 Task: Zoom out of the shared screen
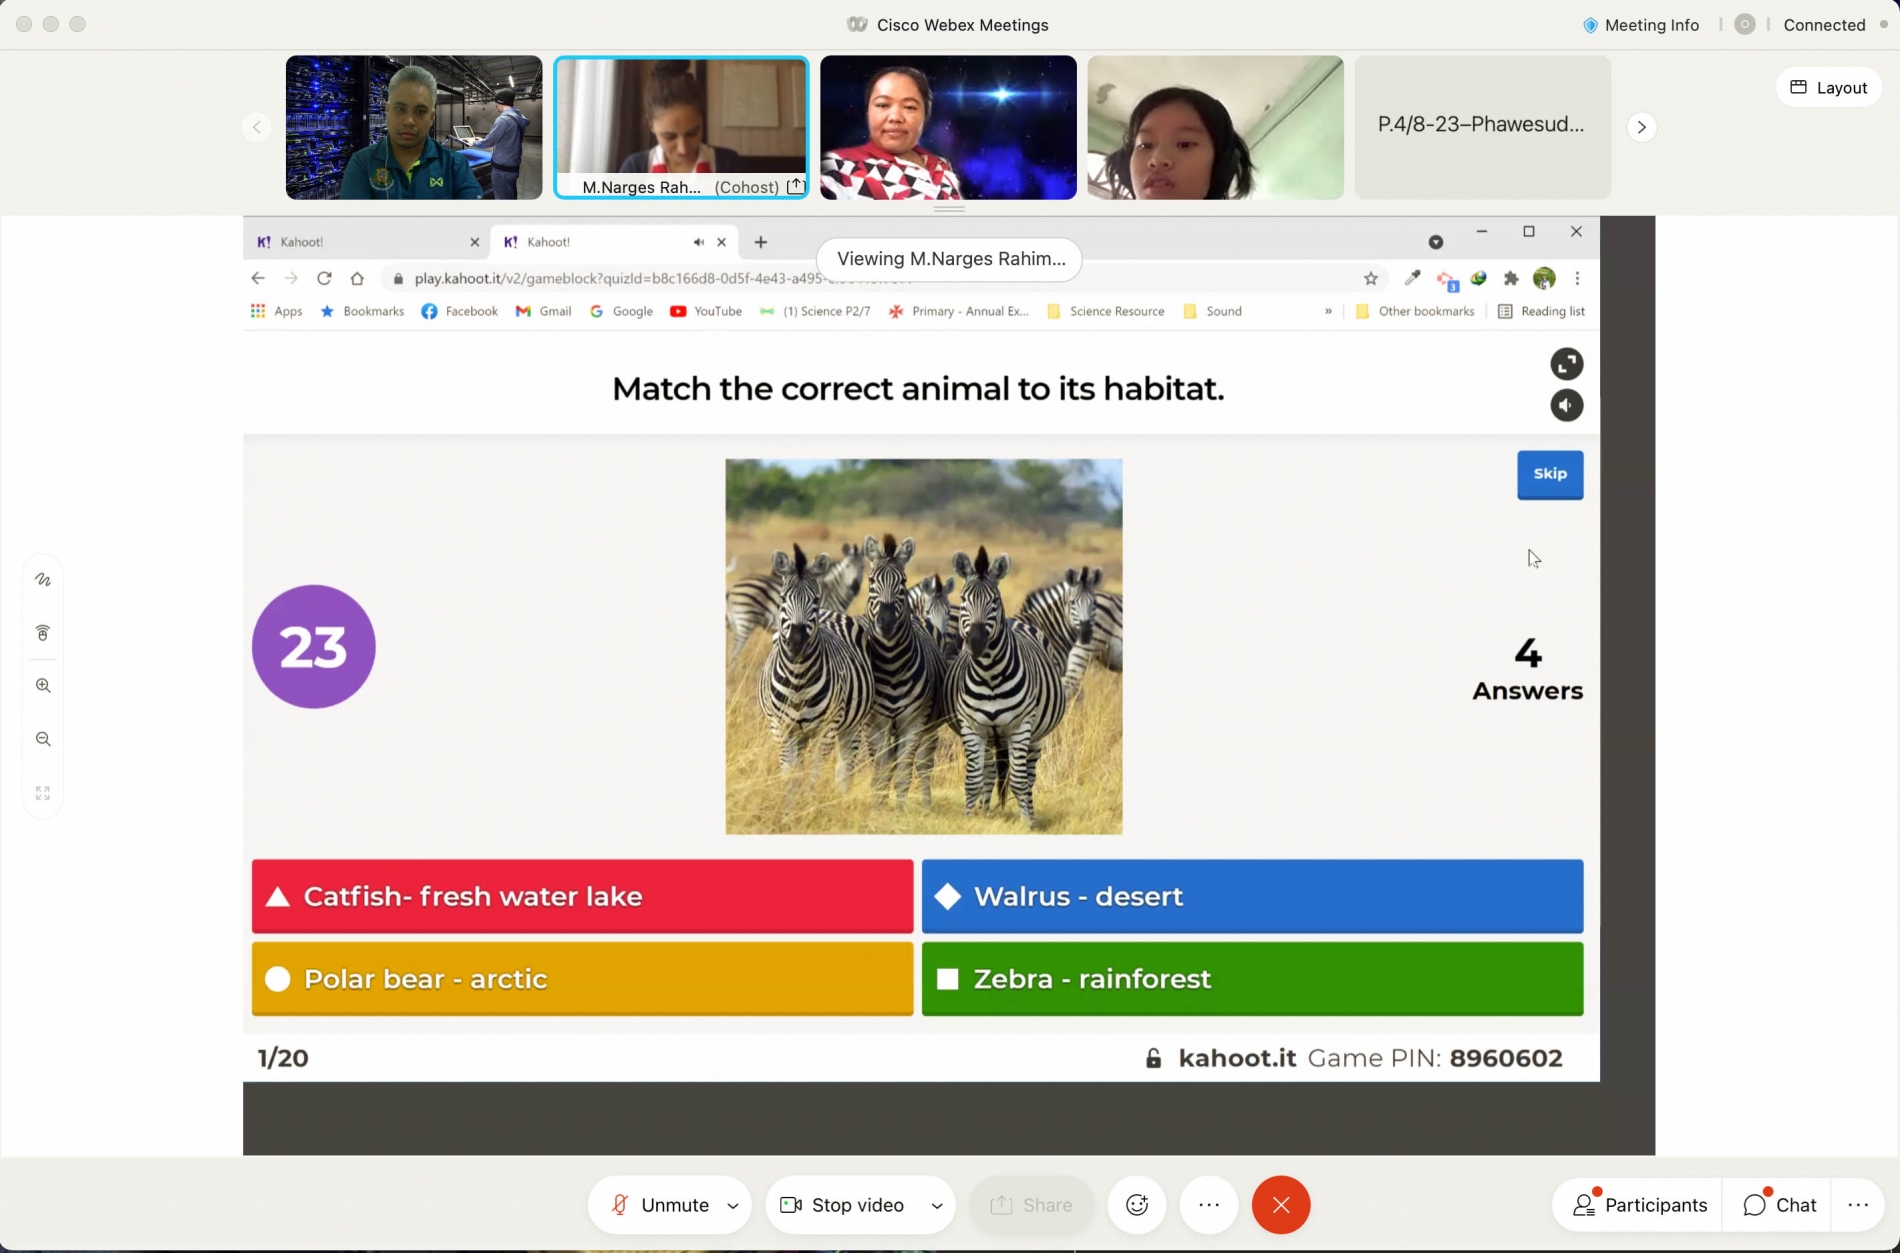click(x=43, y=739)
